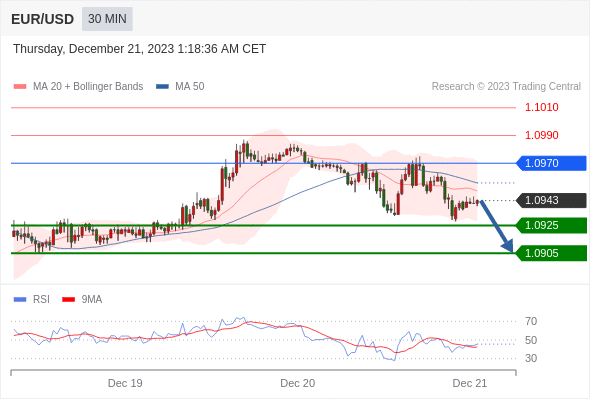Image resolution: width=590 pixels, height=400 pixels.
Task: Click the blue MA 50 legend swatch
Action: click(162, 87)
